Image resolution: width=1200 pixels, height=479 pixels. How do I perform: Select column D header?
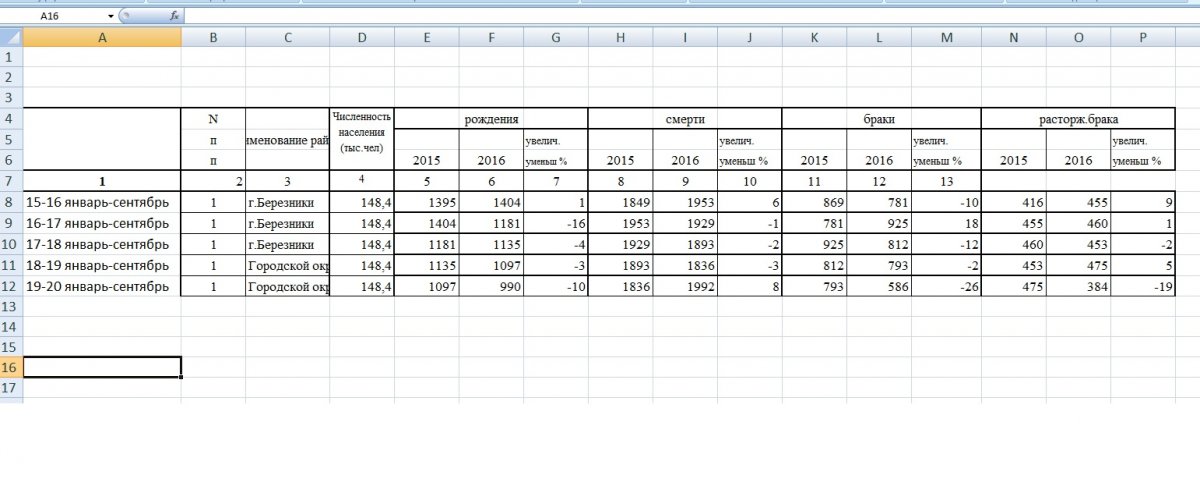coord(362,38)
